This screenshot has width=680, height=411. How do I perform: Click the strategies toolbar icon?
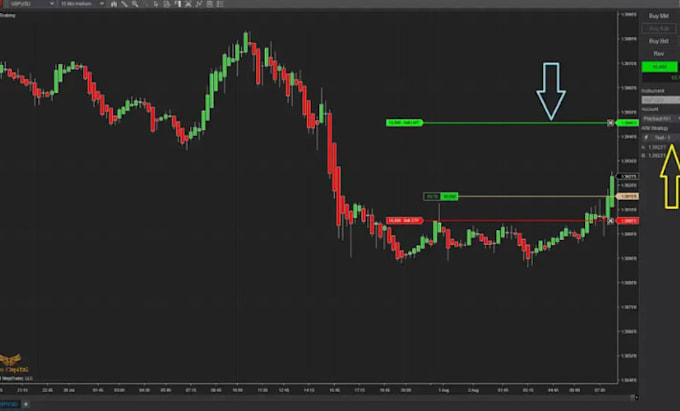pos(199,4)
